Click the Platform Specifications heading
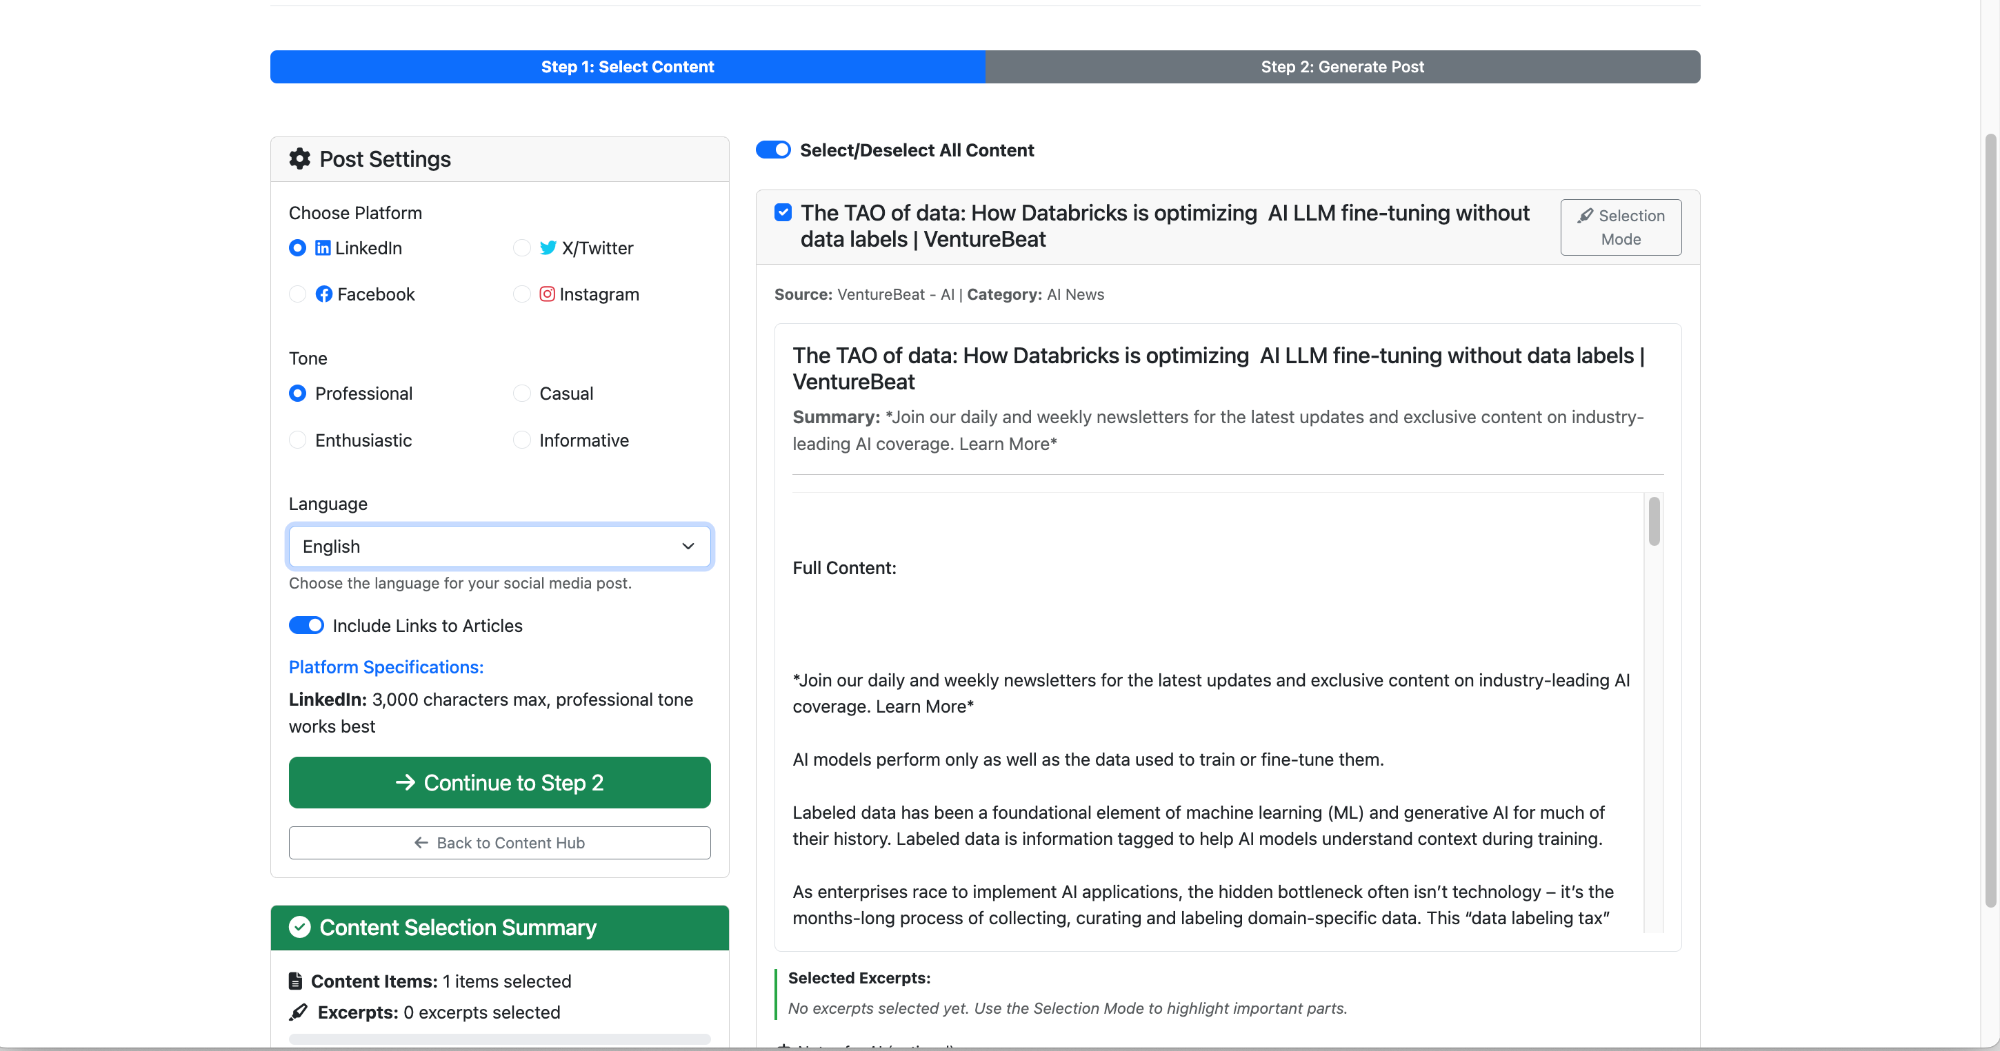The image size is (2000, 1051). tap(386, 667)
